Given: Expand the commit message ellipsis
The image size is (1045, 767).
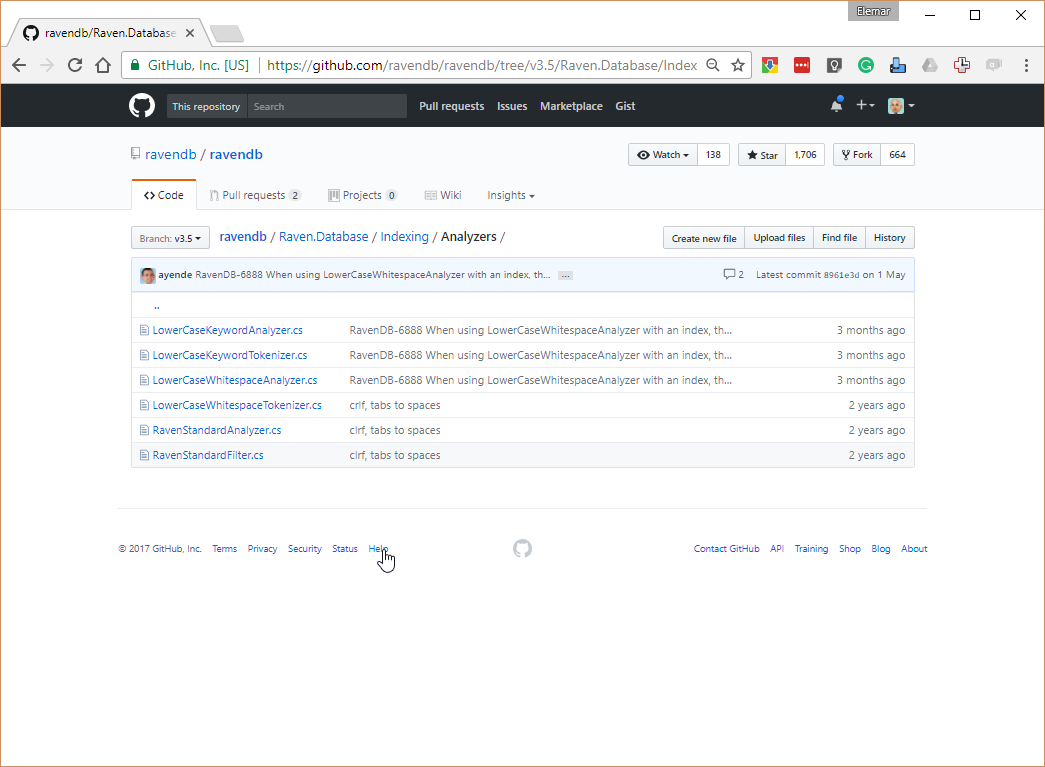Looking at the screenshot, I should (x=565, y=275).
